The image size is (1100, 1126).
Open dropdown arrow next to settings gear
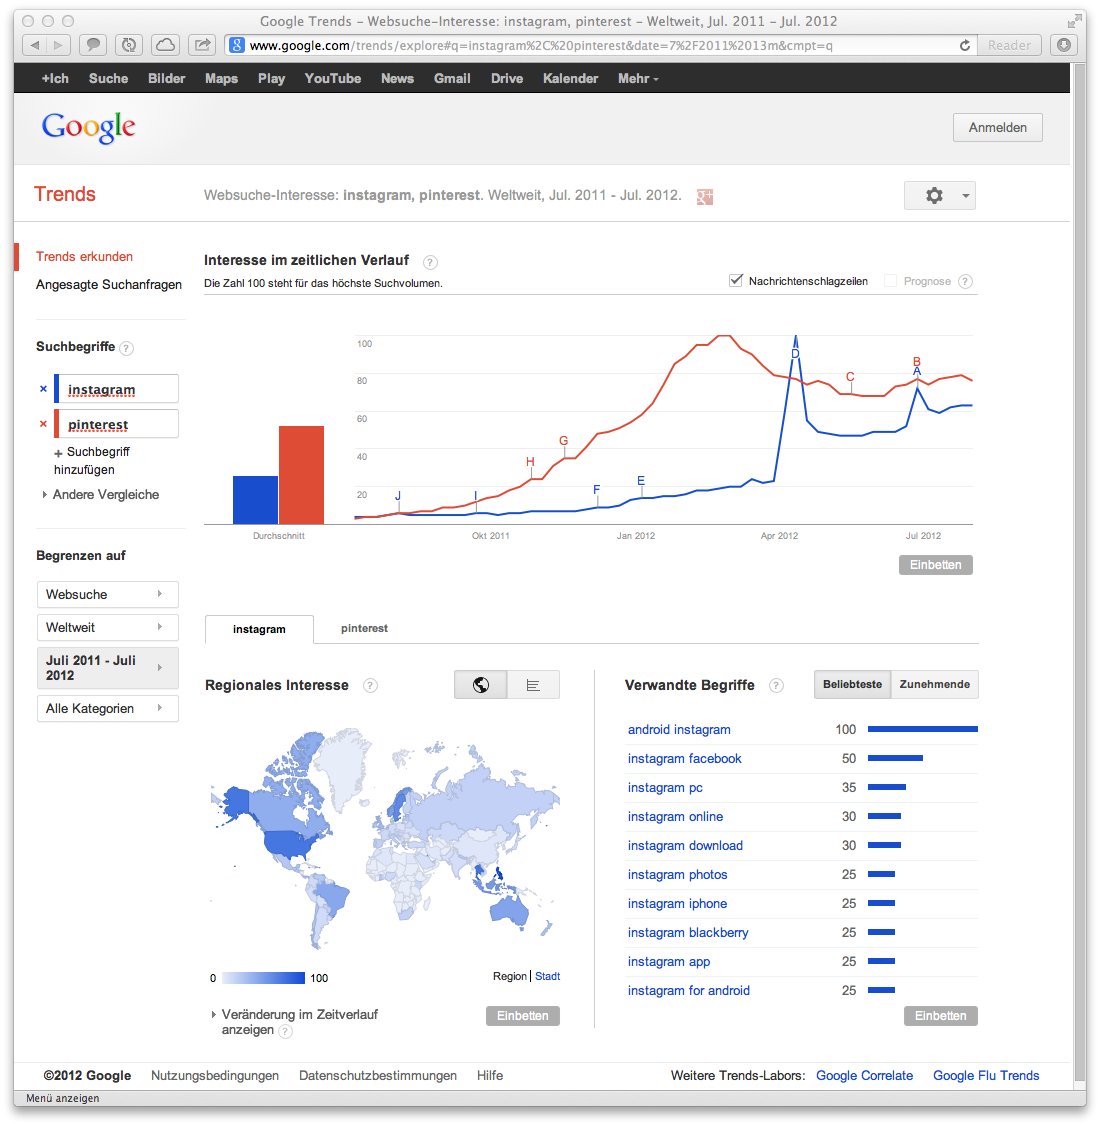966,196
